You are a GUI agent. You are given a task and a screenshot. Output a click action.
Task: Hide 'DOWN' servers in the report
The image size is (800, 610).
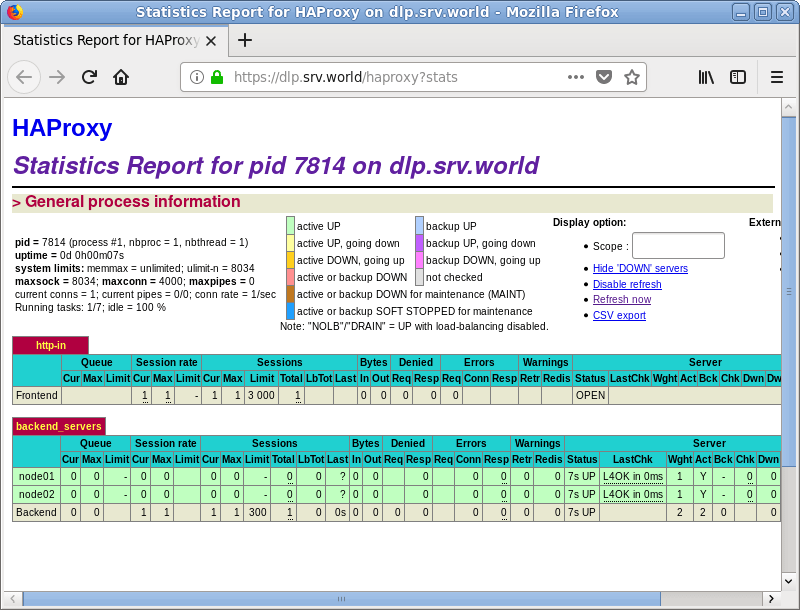[x=639, y=268]
